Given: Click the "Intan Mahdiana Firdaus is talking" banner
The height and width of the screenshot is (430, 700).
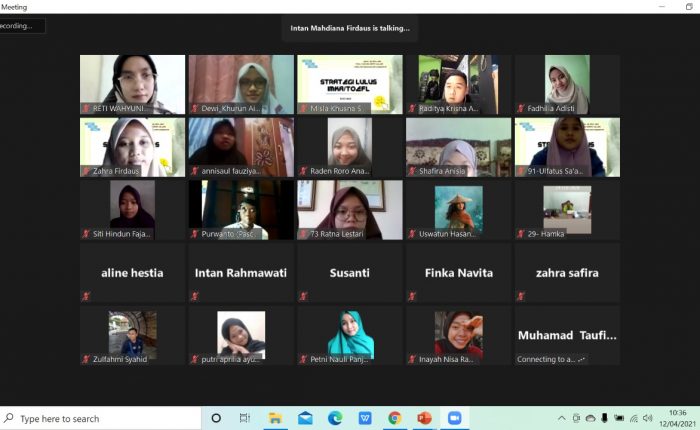Looking at the screenshot, I should coord(350,28).
